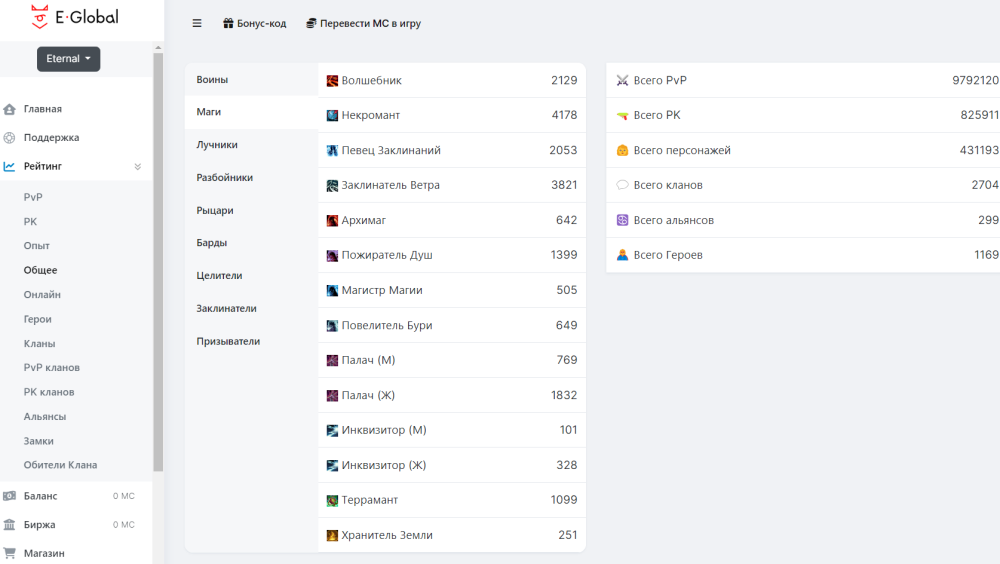Viewport: 1000px width, 564px height.
Task: Open the Баланс sidebar item
Action: [x=40, y=496]
